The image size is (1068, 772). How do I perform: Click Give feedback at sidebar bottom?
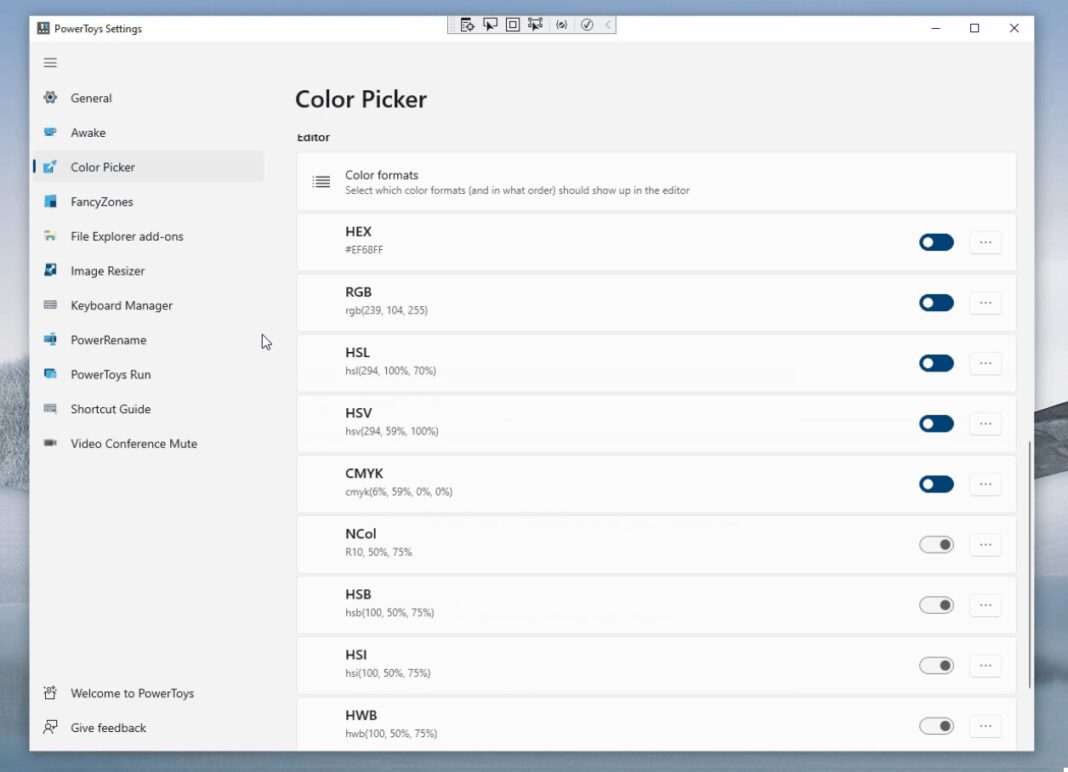108,728
